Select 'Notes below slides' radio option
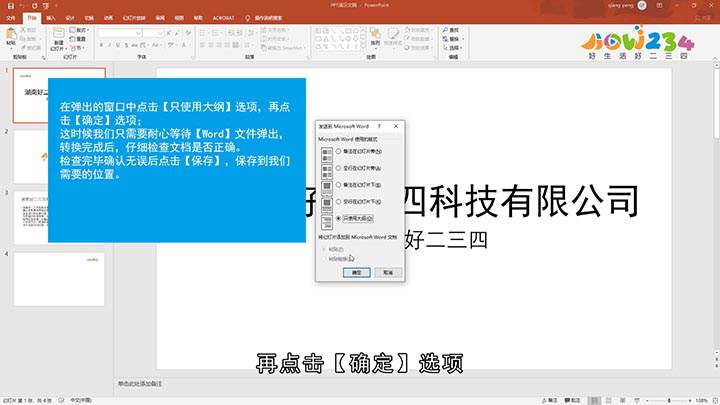Screen dimensions: 720x405 [338, 185]
